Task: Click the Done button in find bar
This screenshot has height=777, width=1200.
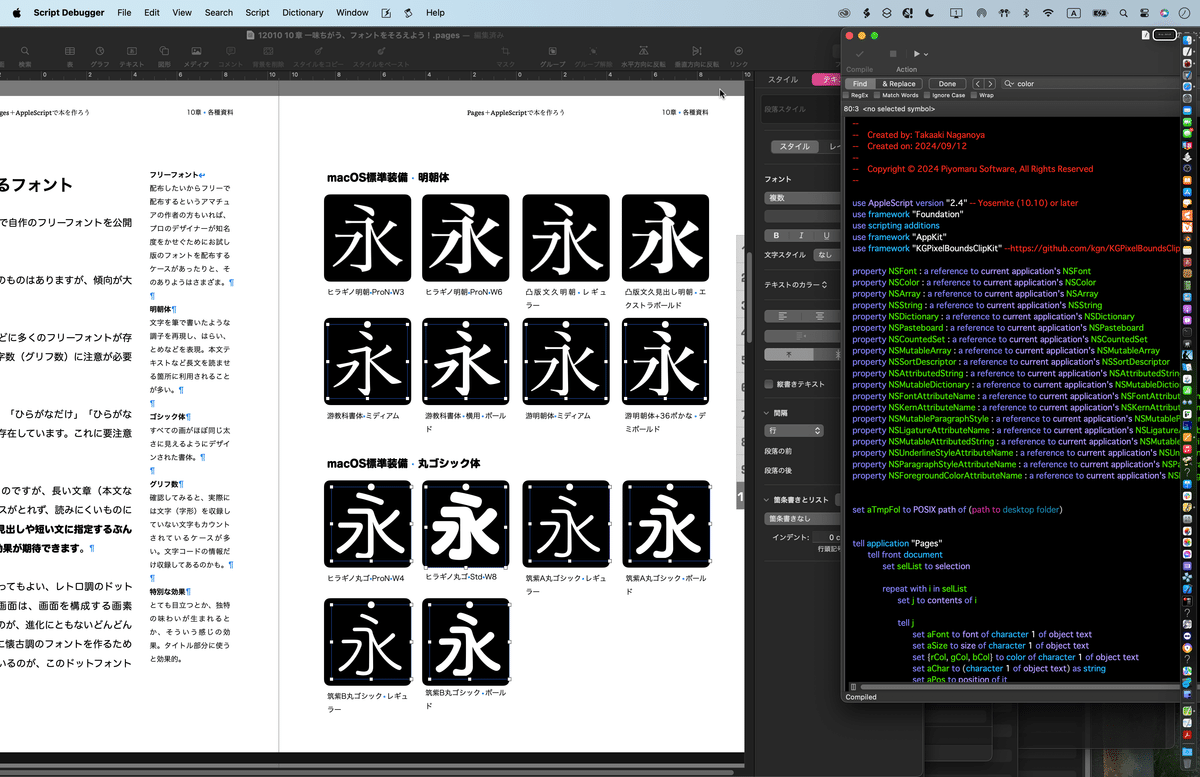Action: tap(947, 84)
